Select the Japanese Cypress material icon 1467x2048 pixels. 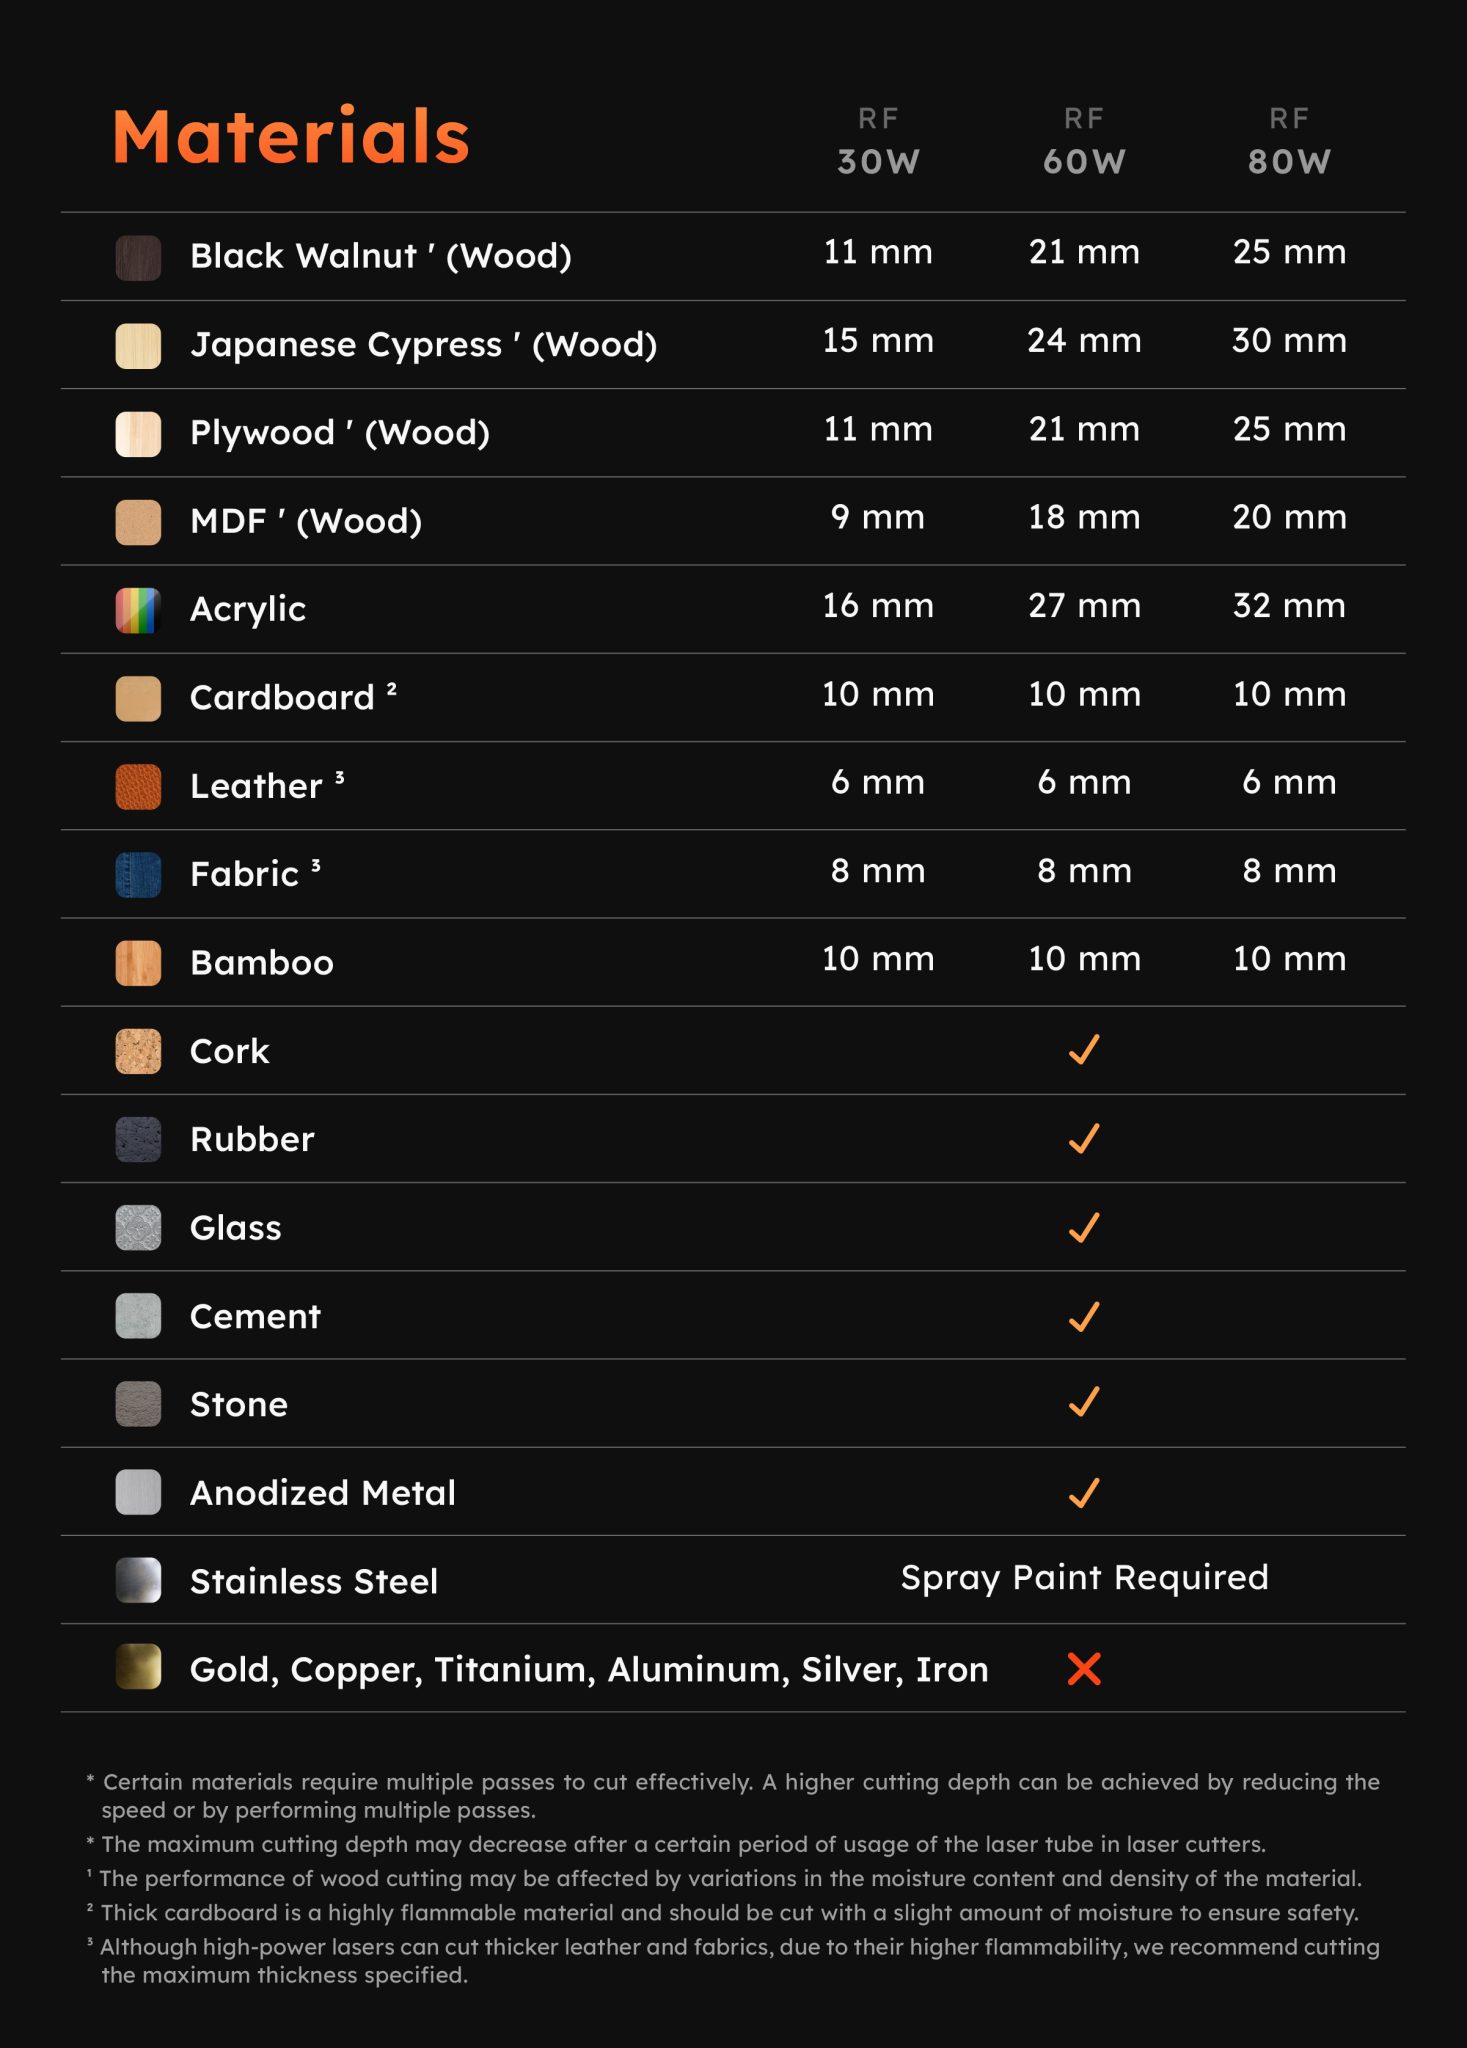138,346
